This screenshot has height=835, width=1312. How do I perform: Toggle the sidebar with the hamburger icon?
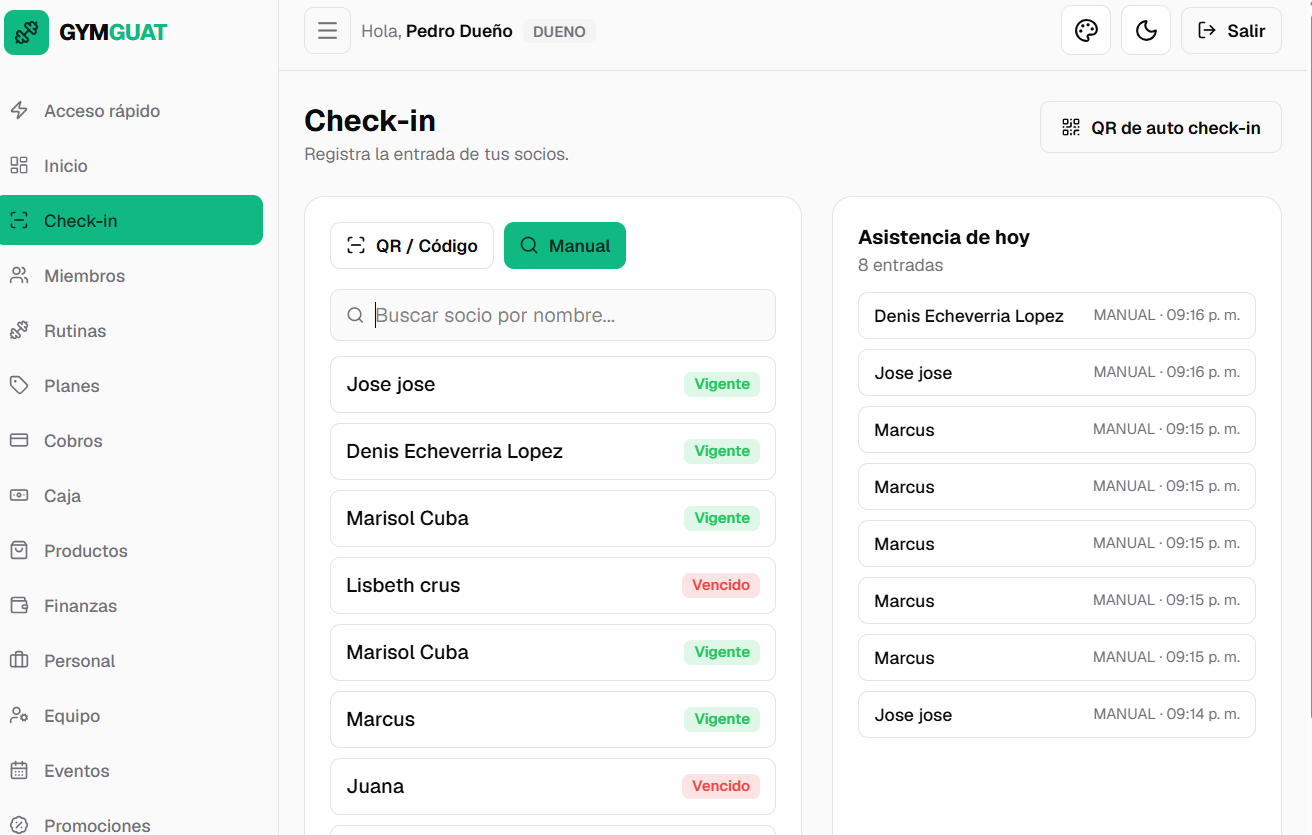click(x=327, y=31)
